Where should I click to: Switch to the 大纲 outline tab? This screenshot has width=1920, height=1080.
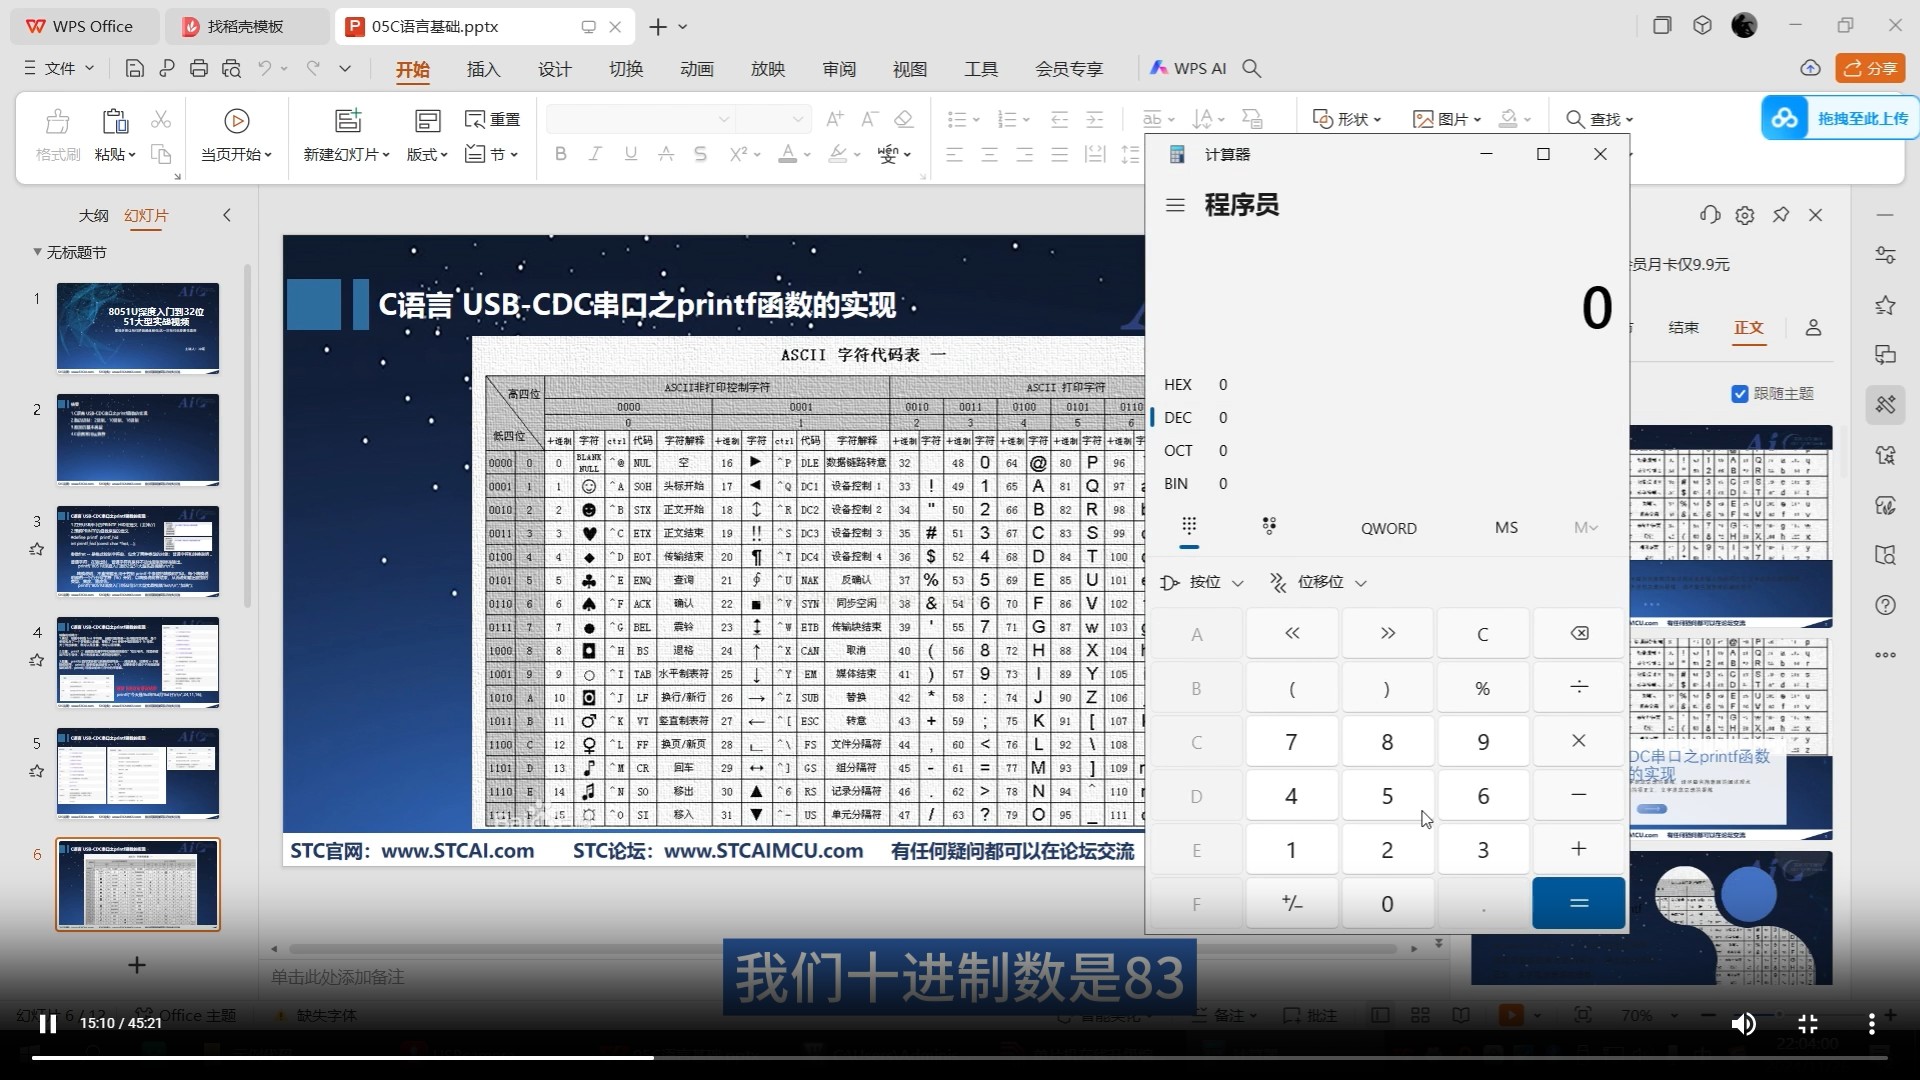(93, 215)
